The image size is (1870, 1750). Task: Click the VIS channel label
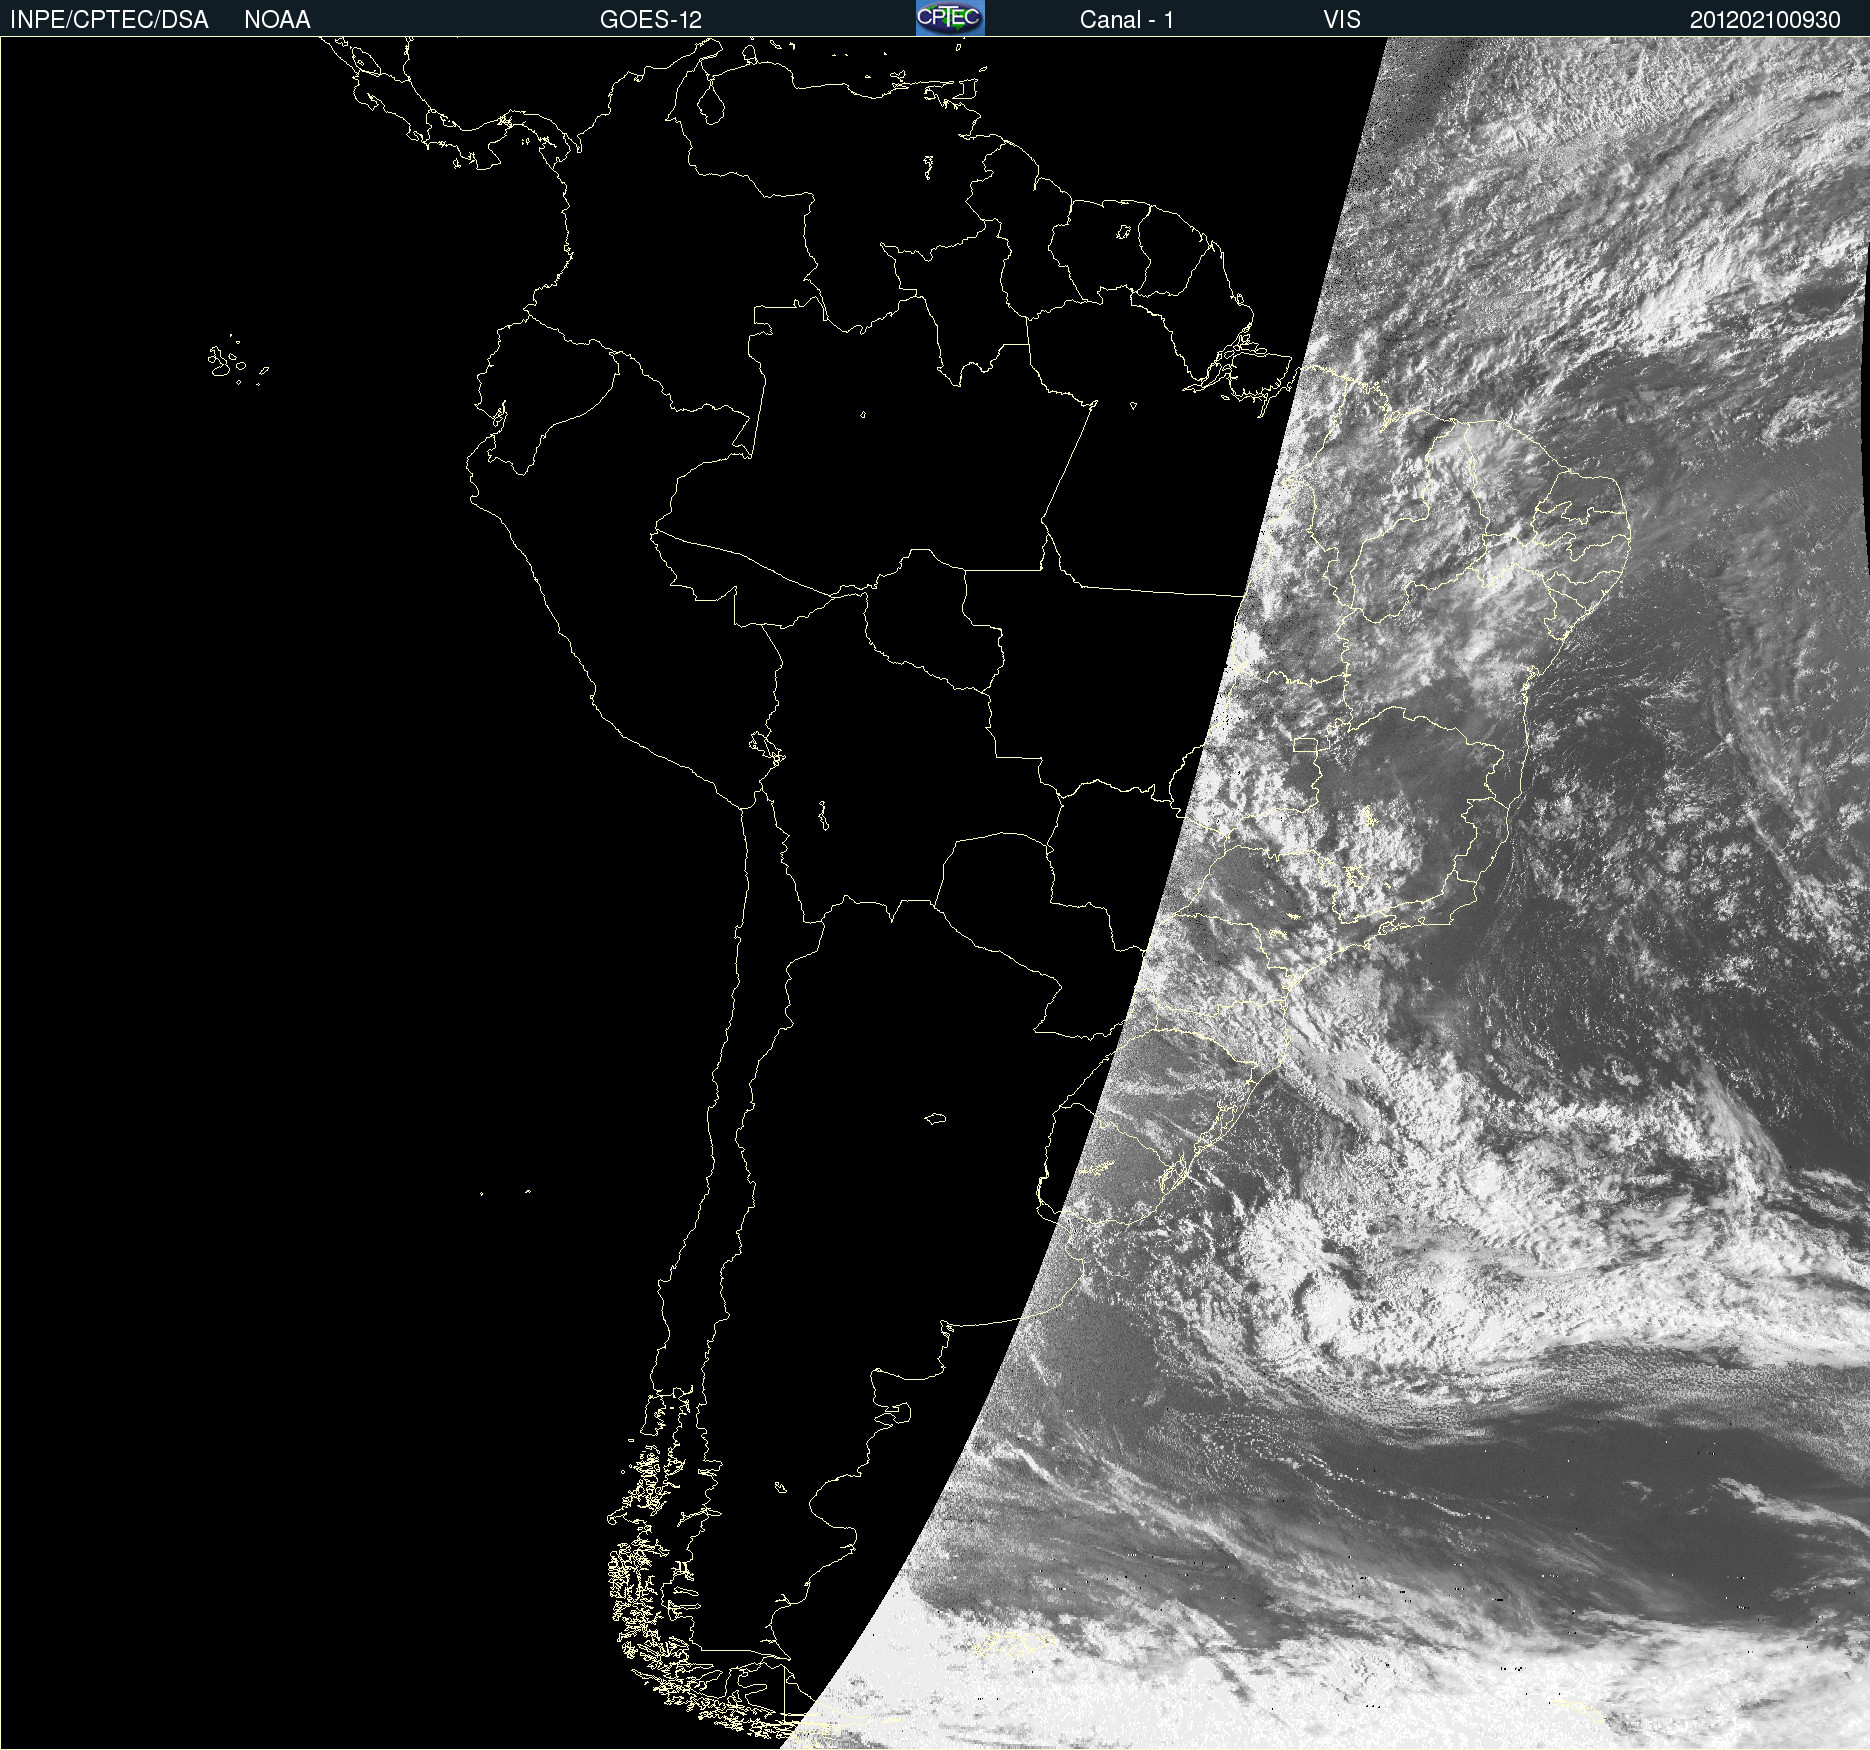1341,20
